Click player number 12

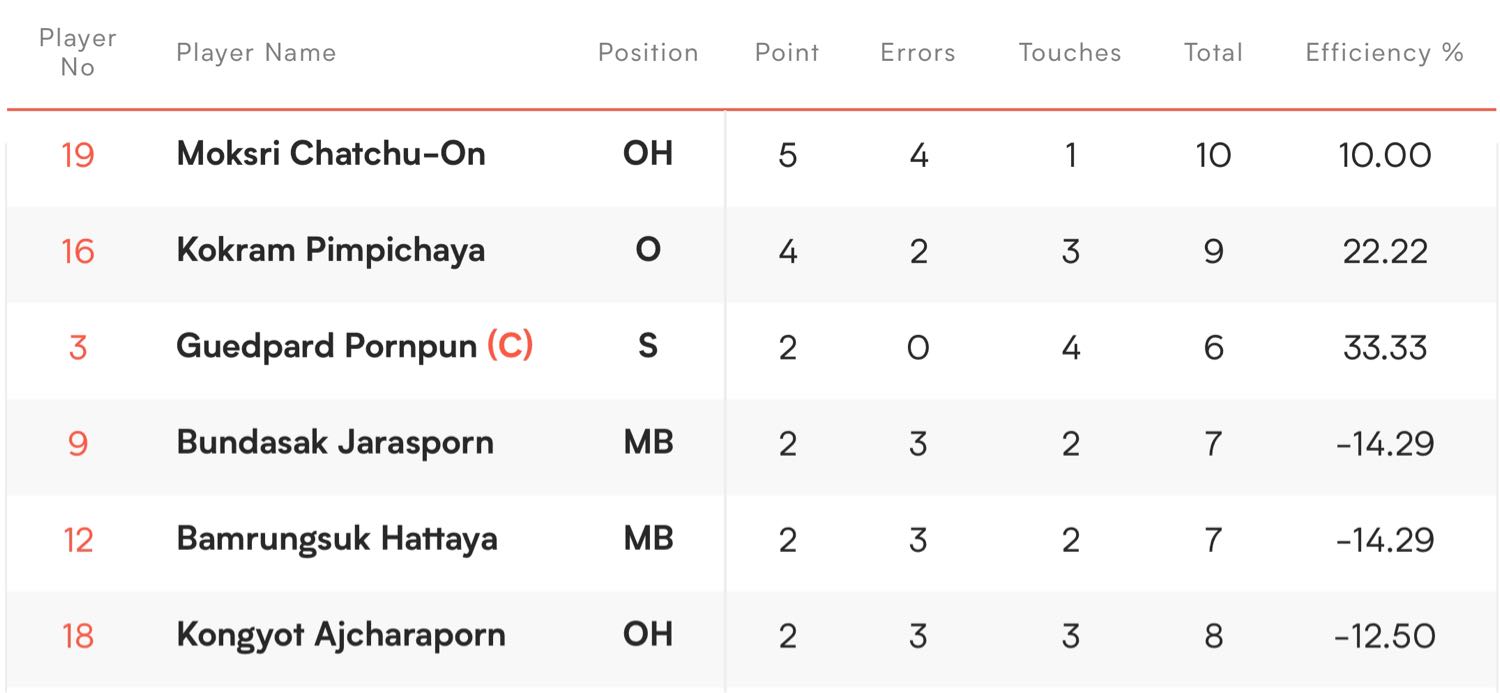click(78, 540)
